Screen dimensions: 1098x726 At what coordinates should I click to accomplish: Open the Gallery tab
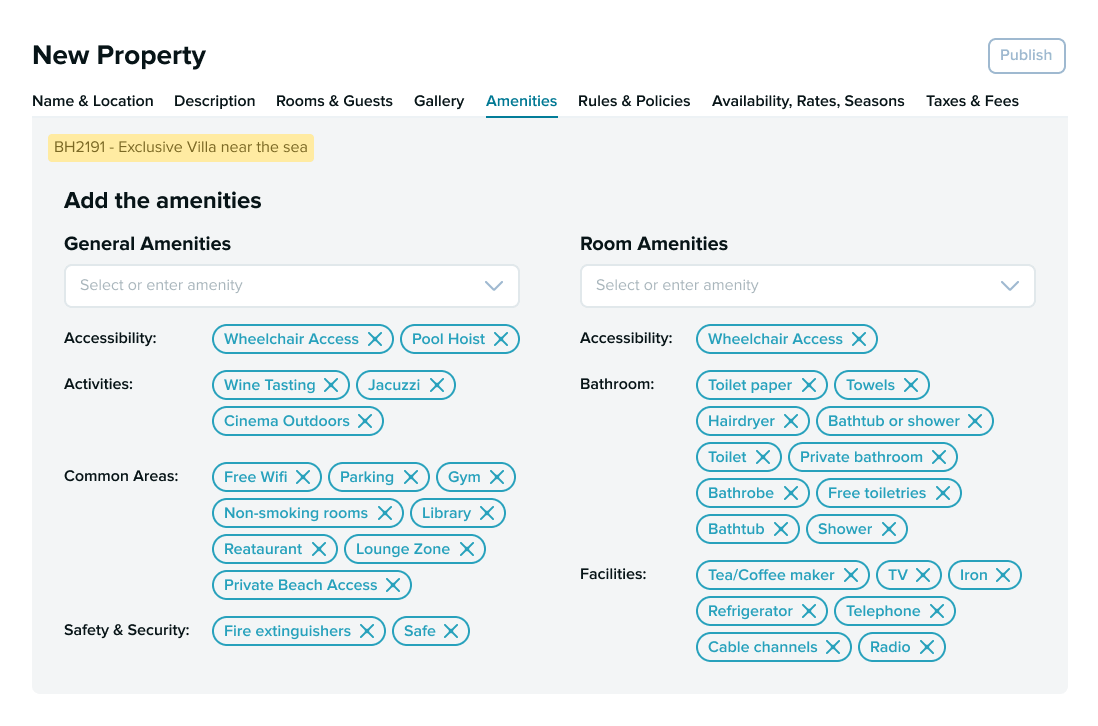[x=439, y=101]
